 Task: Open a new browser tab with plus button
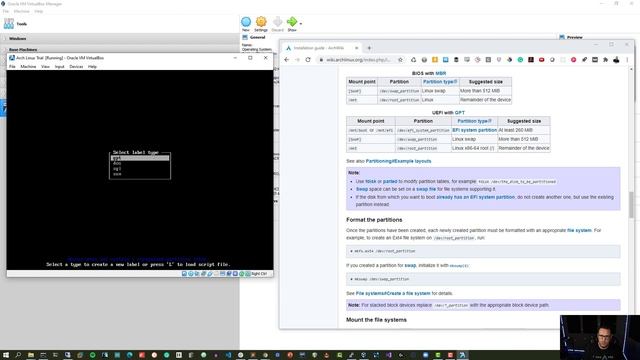coord(369,48)
